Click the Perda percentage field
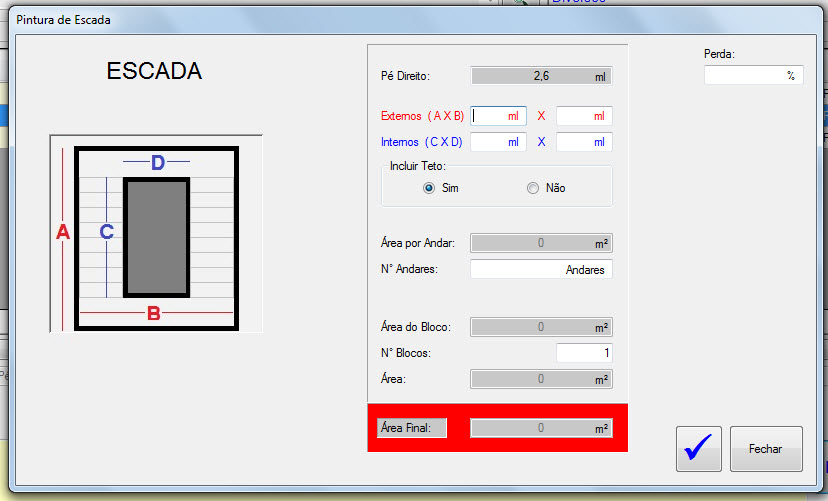This screenshot has height=501, width=828. 754,75
